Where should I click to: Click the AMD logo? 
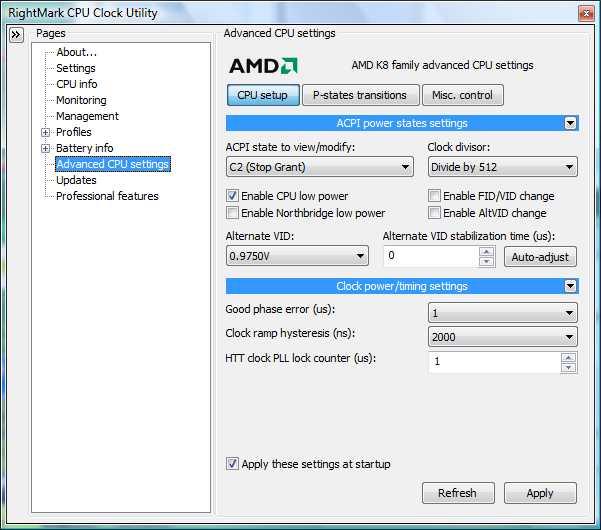tap(263, 66)
